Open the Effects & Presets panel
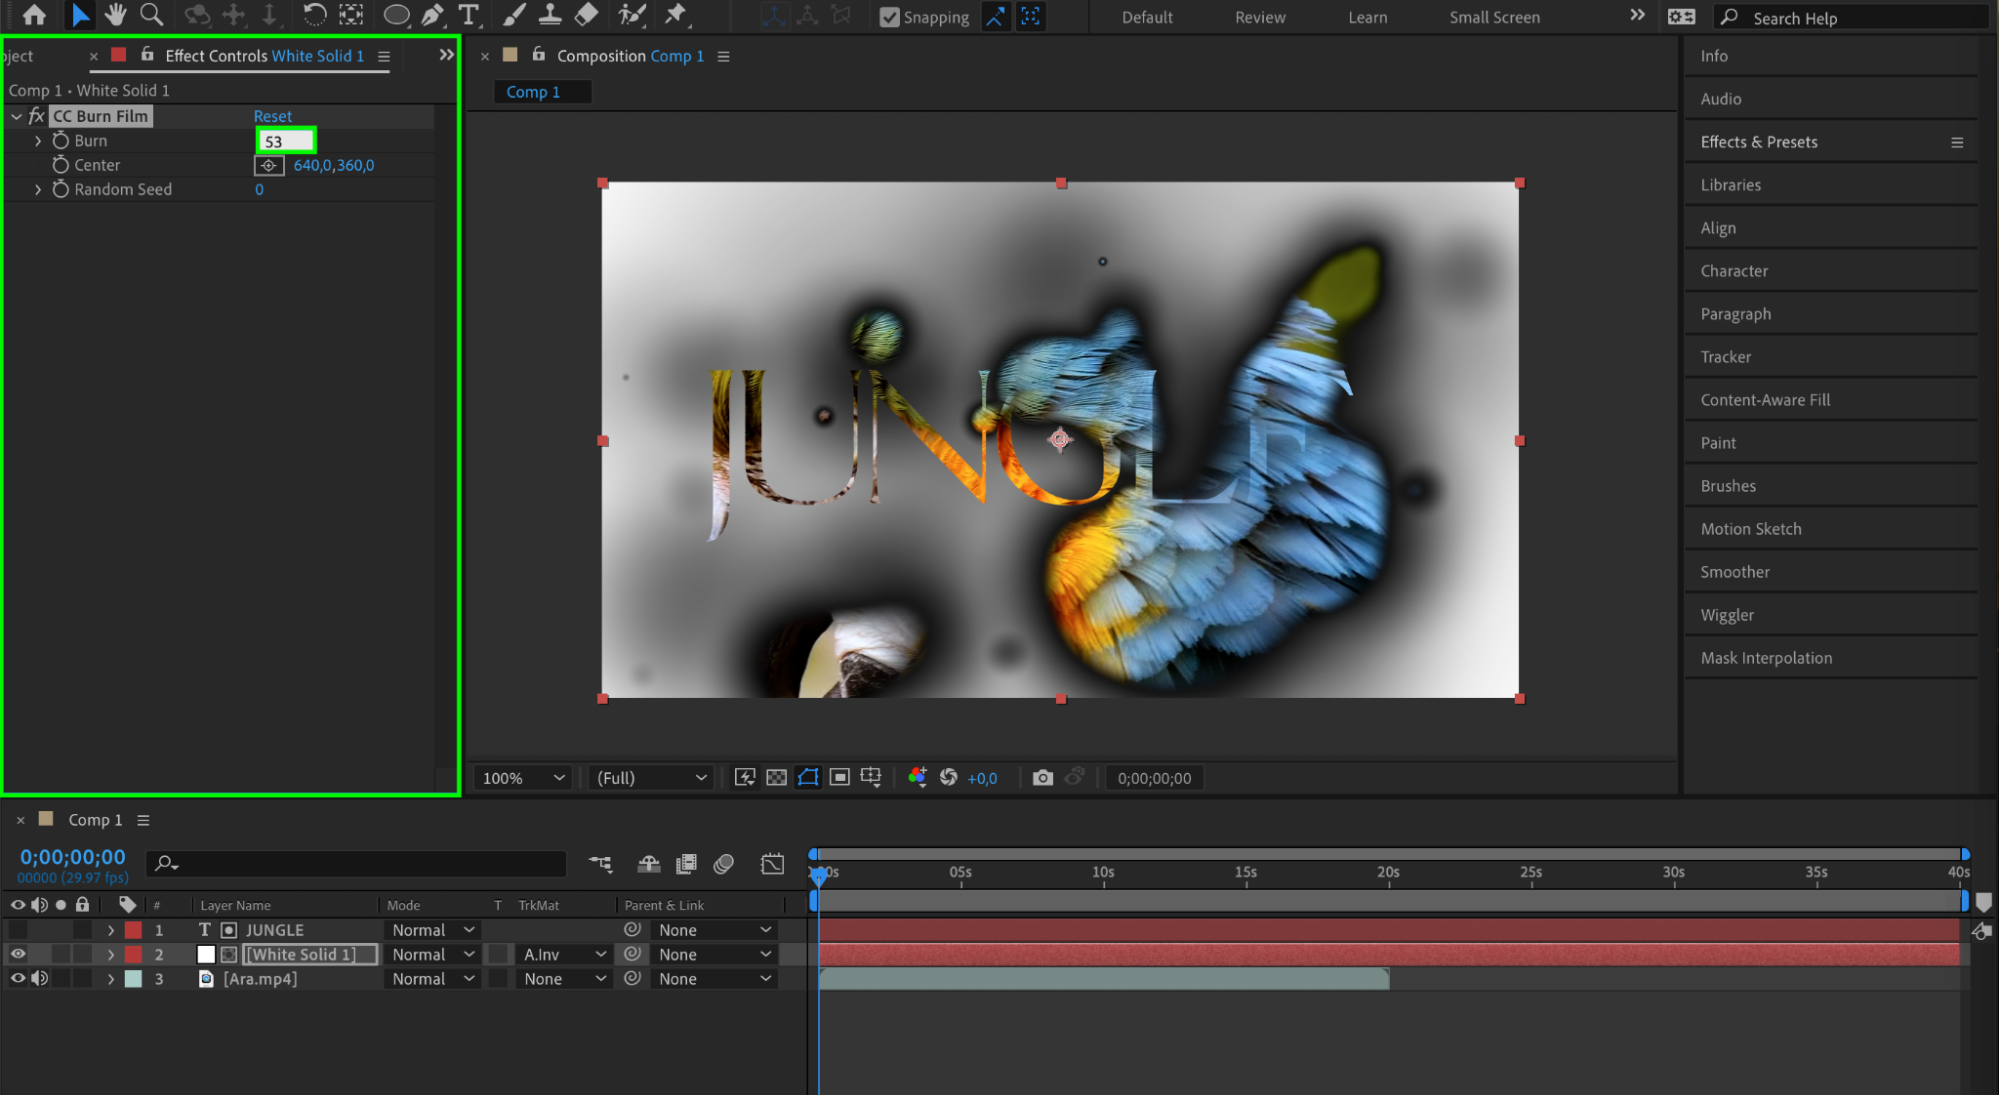 tap(1758, 142)
